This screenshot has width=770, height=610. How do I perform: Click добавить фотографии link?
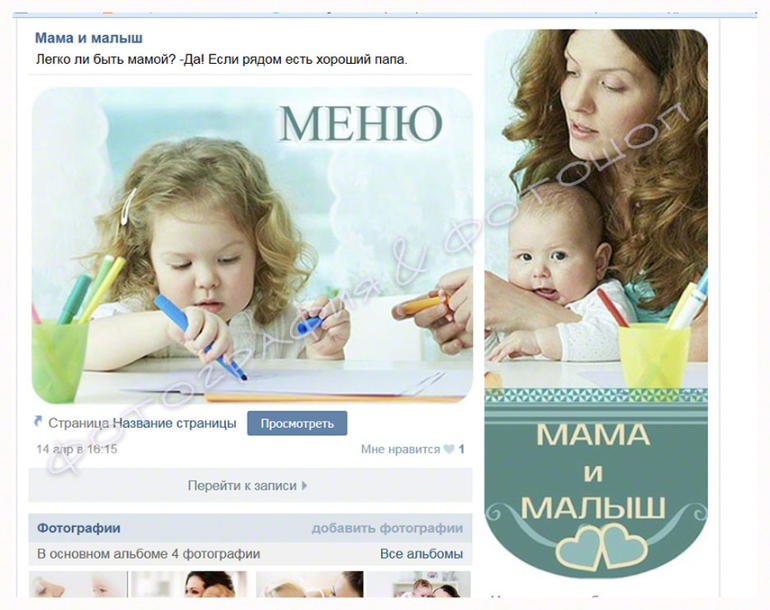point(387,528)
